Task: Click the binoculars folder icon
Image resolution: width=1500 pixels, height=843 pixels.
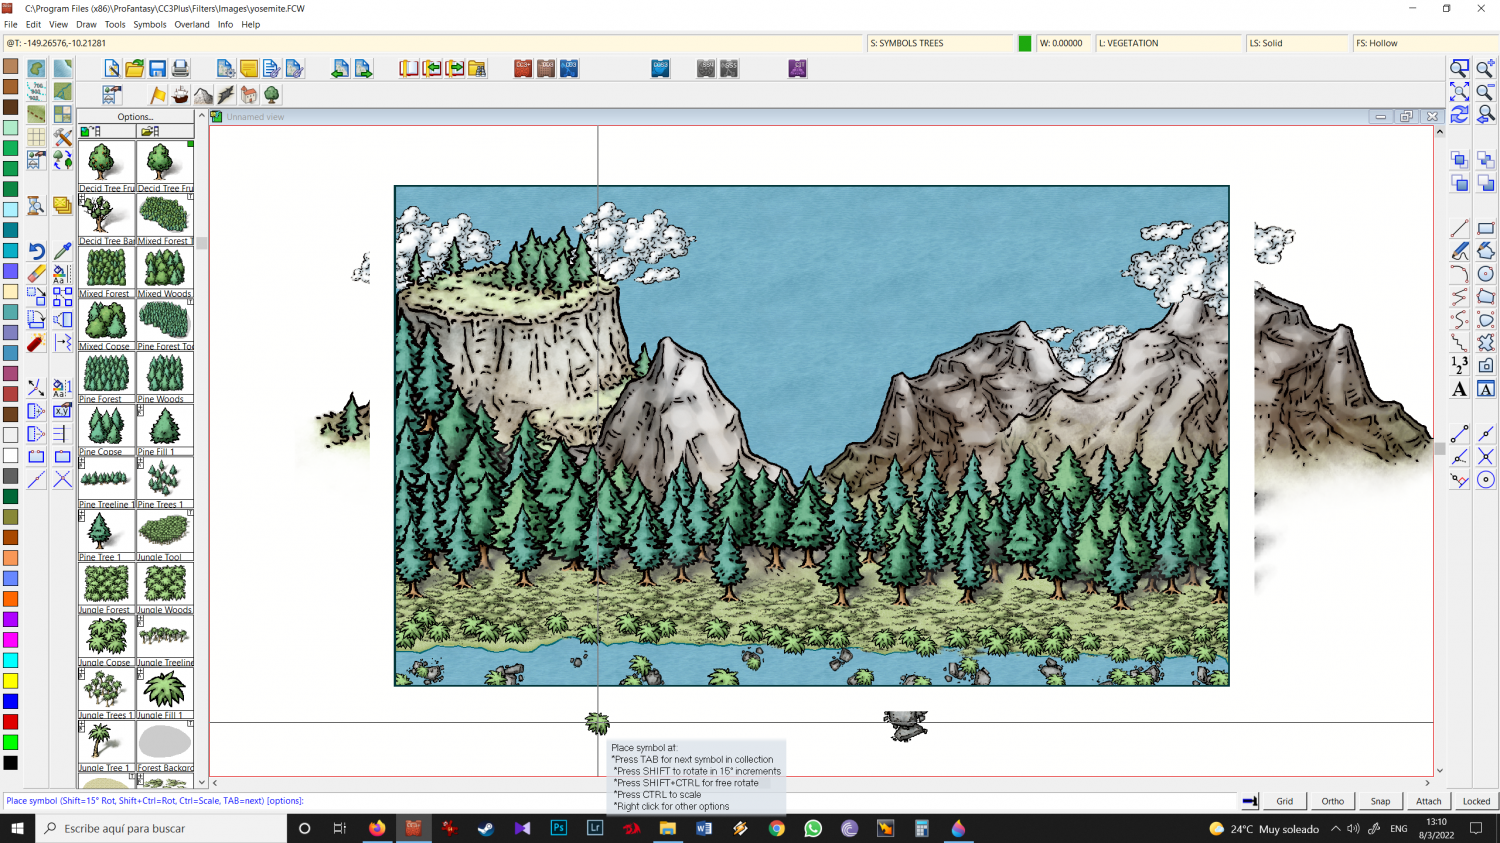Action: [x=477, y=68]
